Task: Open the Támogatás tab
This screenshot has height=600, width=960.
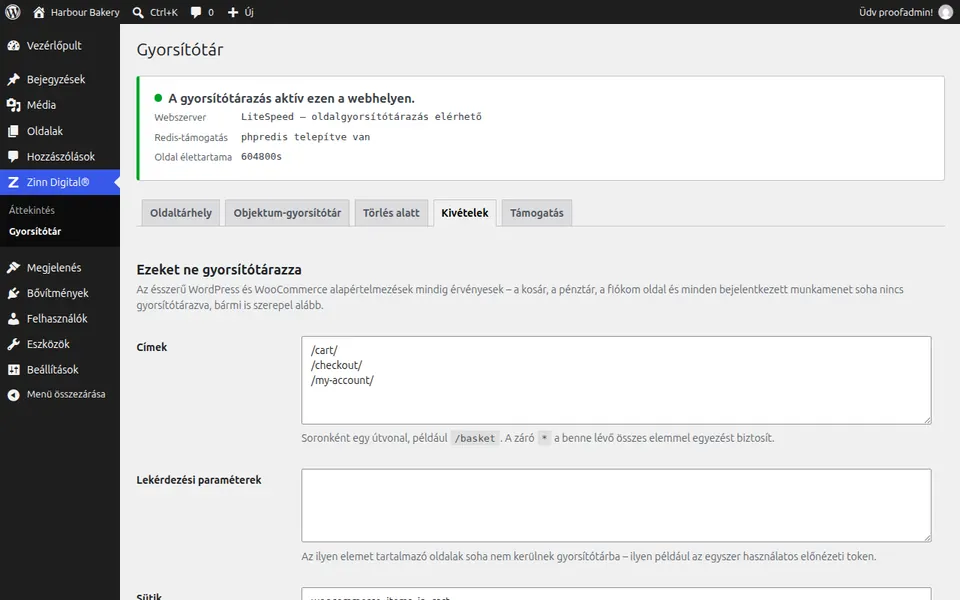Action: coord(537,213)
